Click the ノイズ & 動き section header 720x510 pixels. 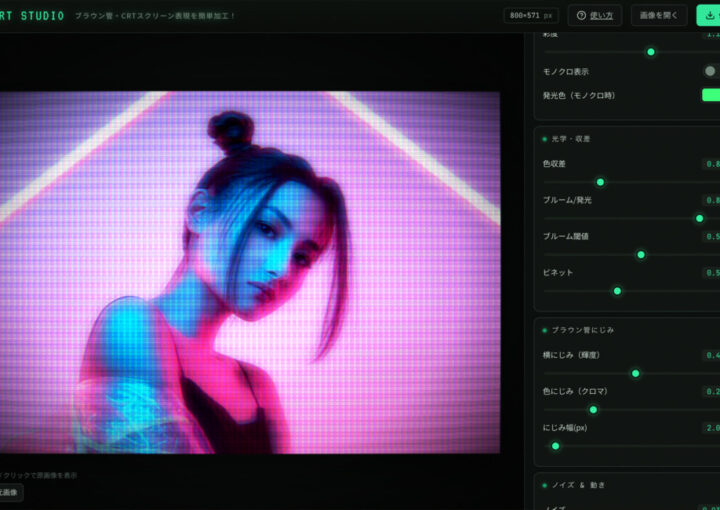point(578,485)
